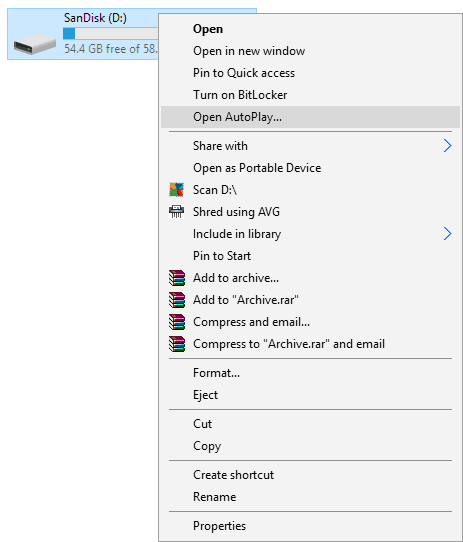Click WinRAR icon next to Add to archive...
Screen dimensions: 463x542
177,278
